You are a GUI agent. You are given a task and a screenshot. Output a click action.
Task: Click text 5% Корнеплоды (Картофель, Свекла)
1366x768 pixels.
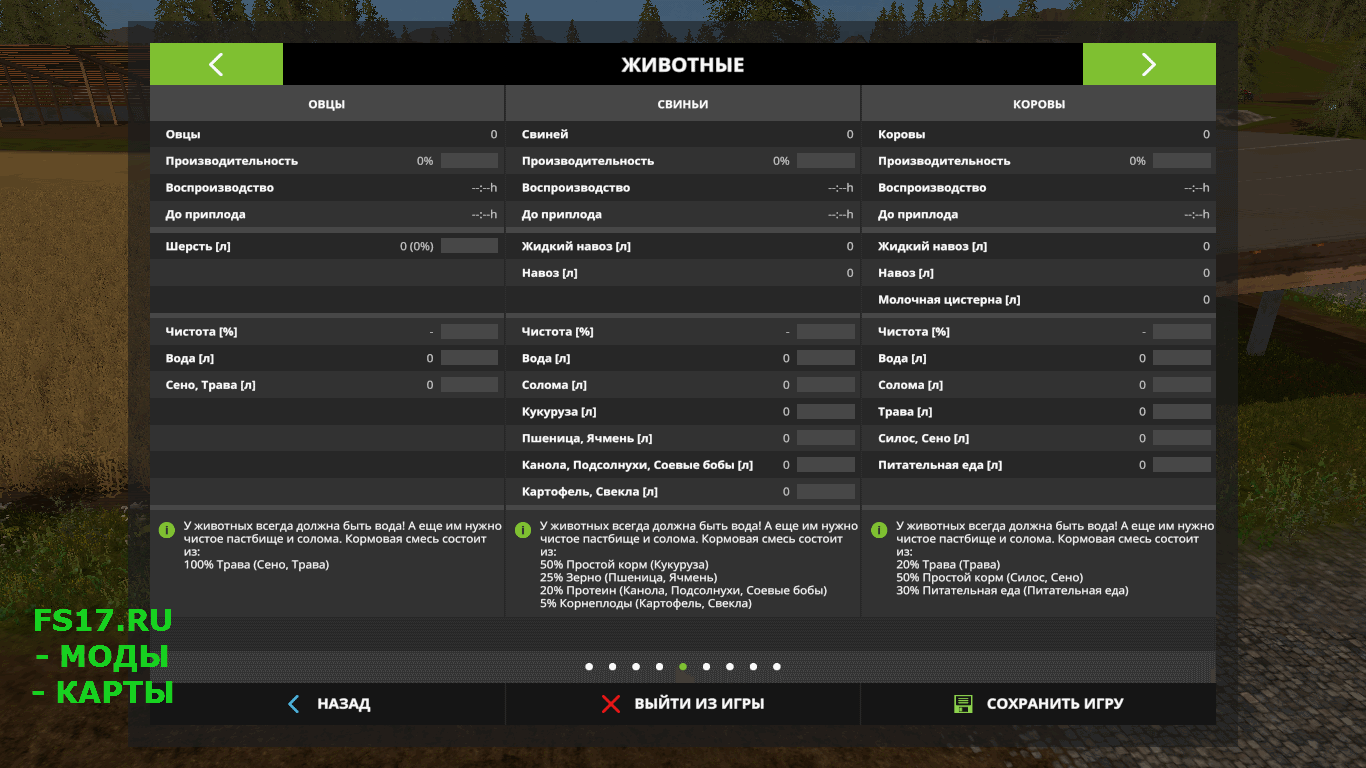pyautogui.click(x=646, y=604)
